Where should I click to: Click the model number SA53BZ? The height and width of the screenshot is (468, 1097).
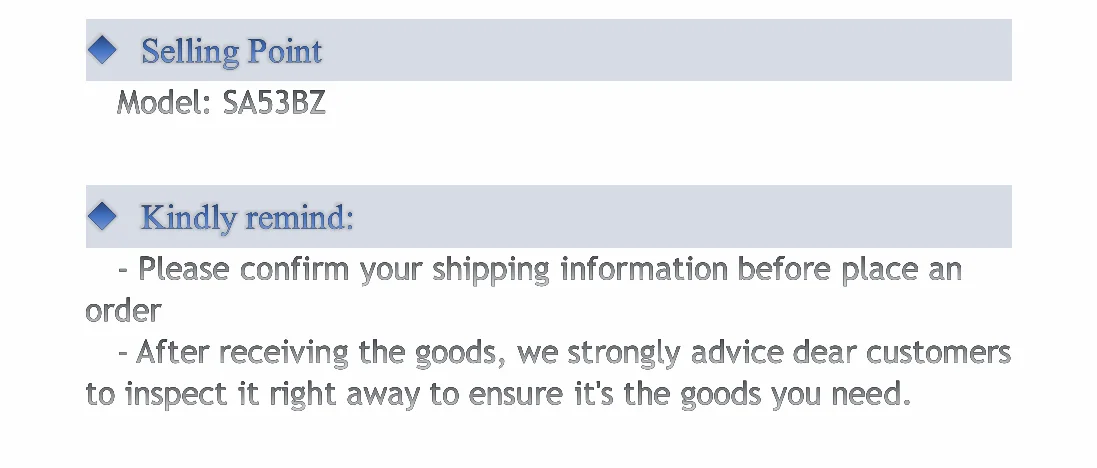(x=274, y=103)
